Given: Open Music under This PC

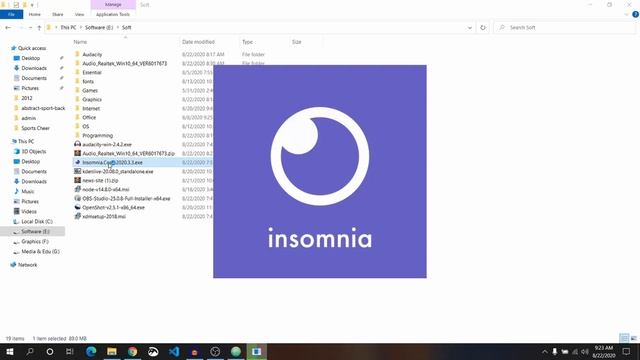Looking at the screenshot, I should [x=28, y=191].
